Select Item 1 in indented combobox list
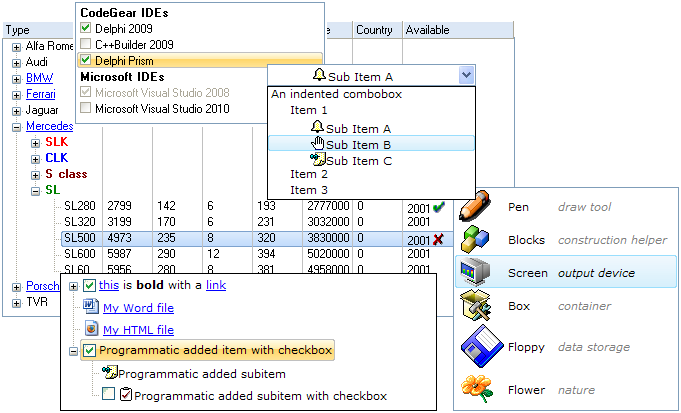This screenshot has width=681, height=413. pyautogui.click(x=309, y=110)
